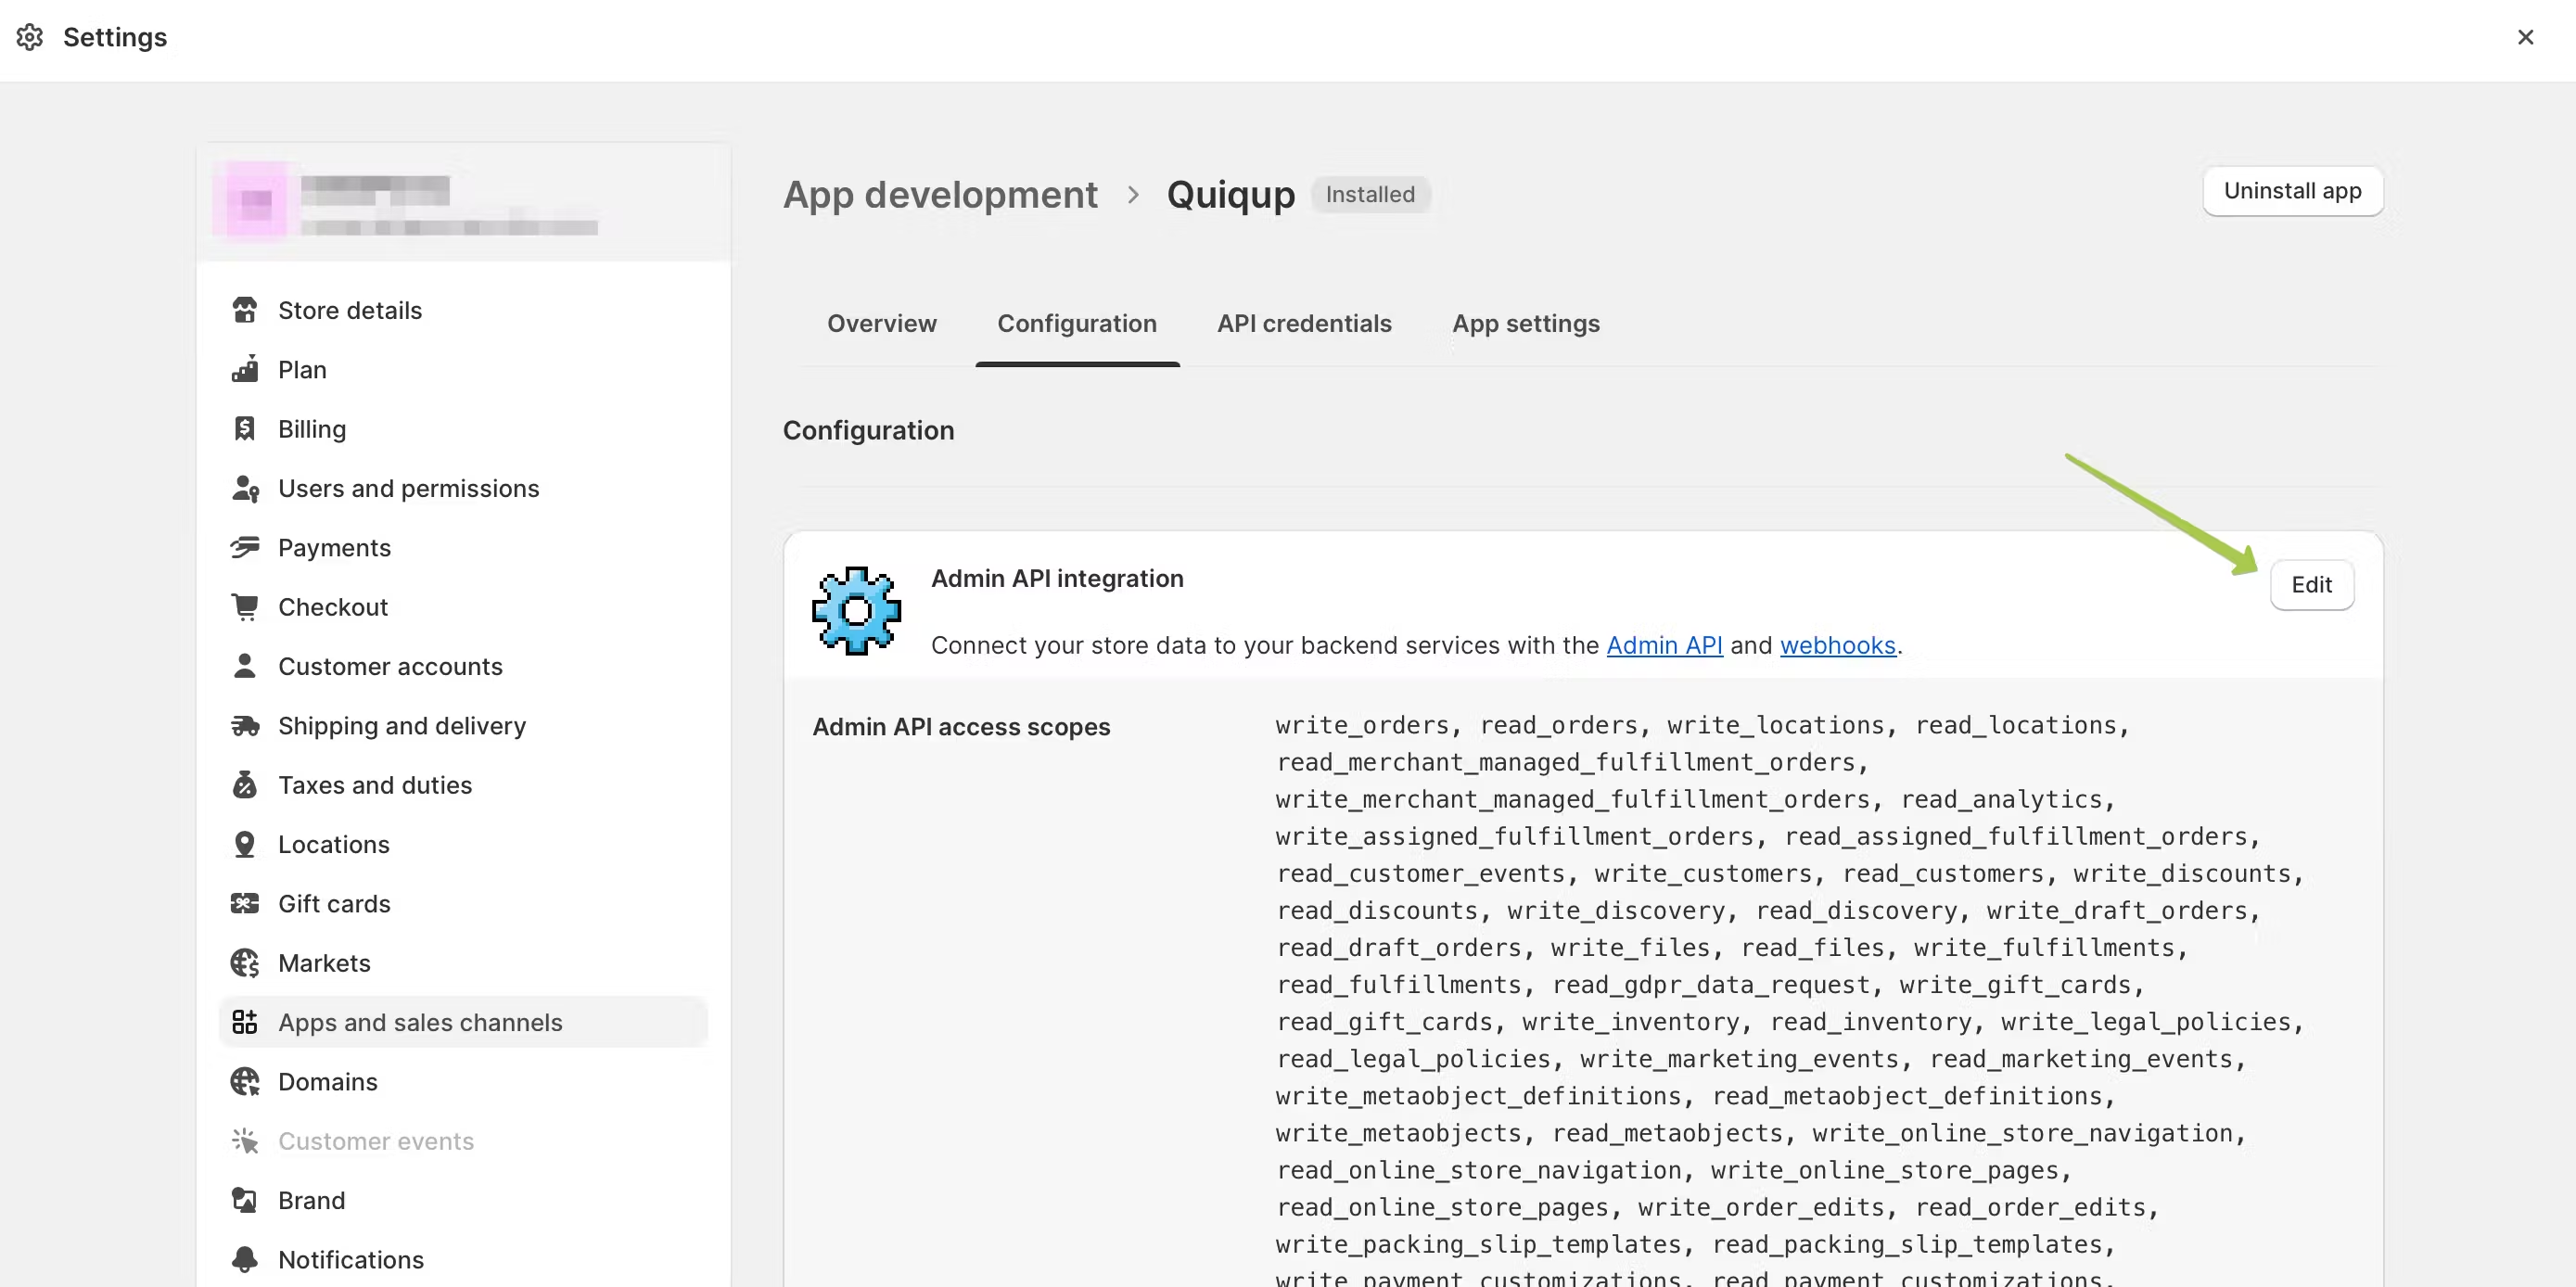
Task: Select the Overview tab
Action: coord(881,323)
